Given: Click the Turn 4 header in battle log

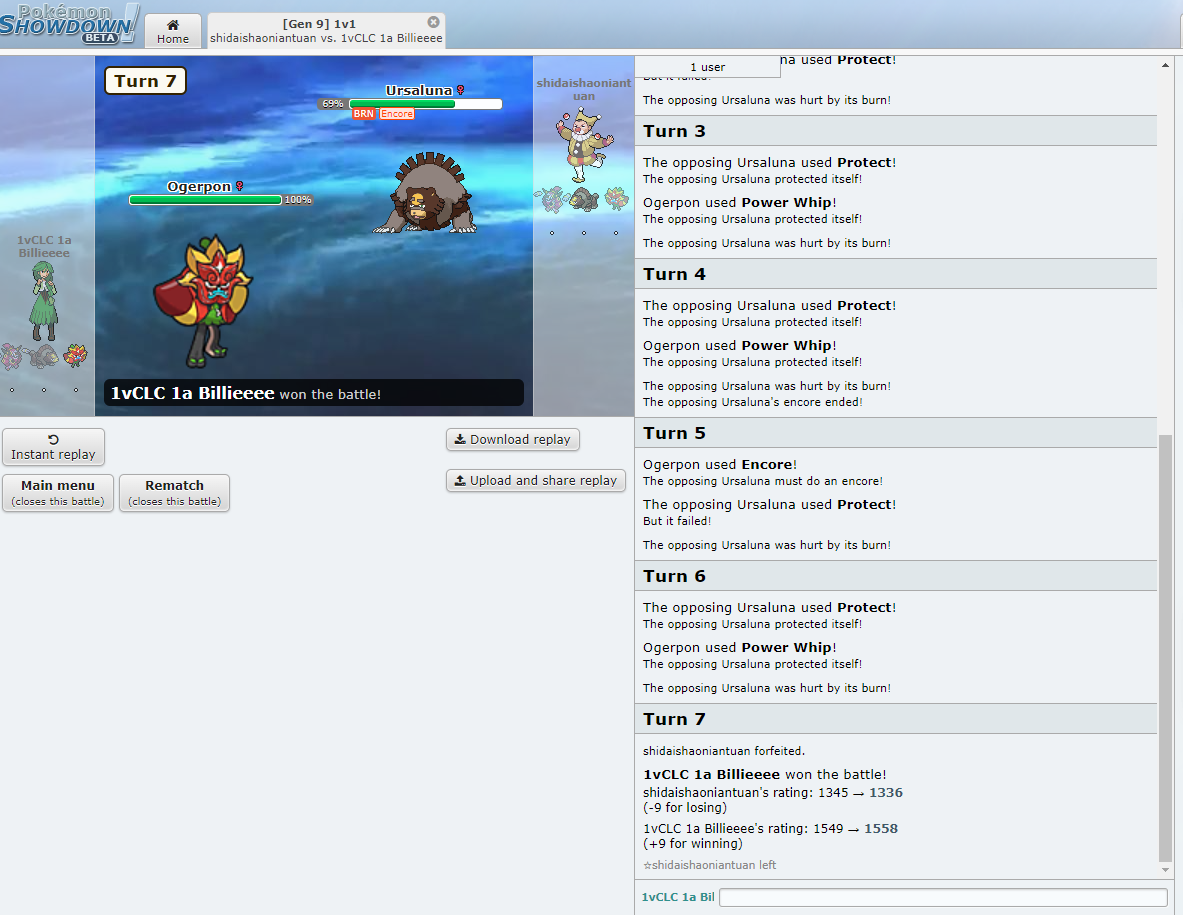Looking at the screenshot, I should 896,275.
